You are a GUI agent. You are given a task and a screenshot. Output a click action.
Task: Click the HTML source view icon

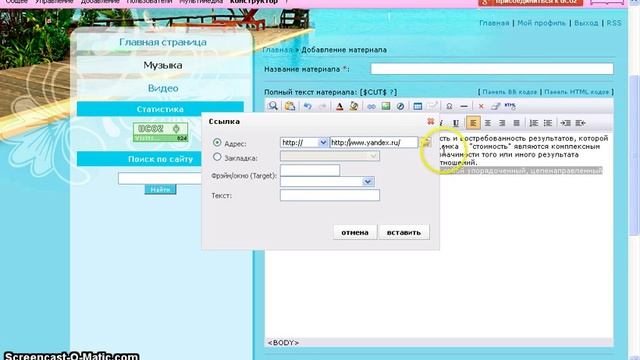[x=510, y=106]
